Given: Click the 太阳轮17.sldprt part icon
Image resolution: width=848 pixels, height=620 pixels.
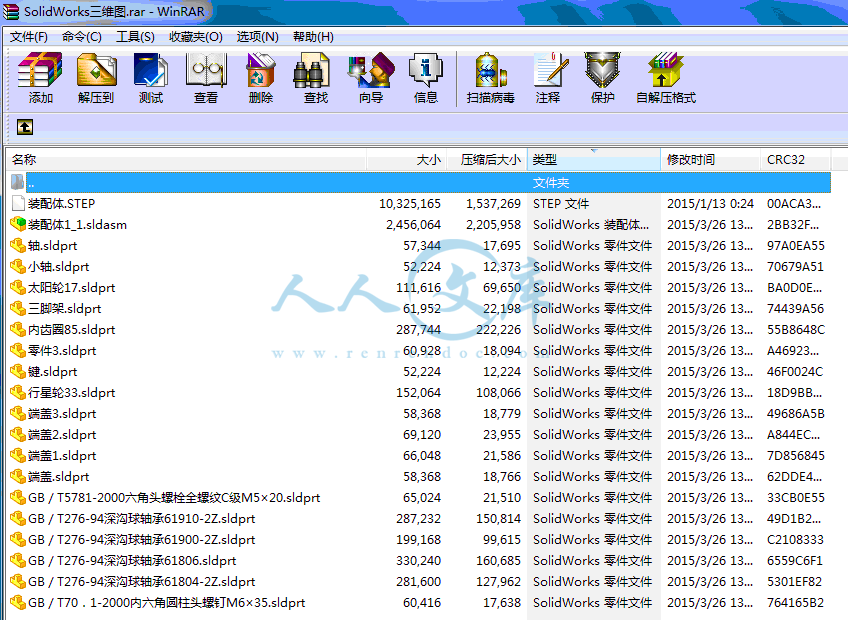Looking at the screenshot, I should point(18,287).
